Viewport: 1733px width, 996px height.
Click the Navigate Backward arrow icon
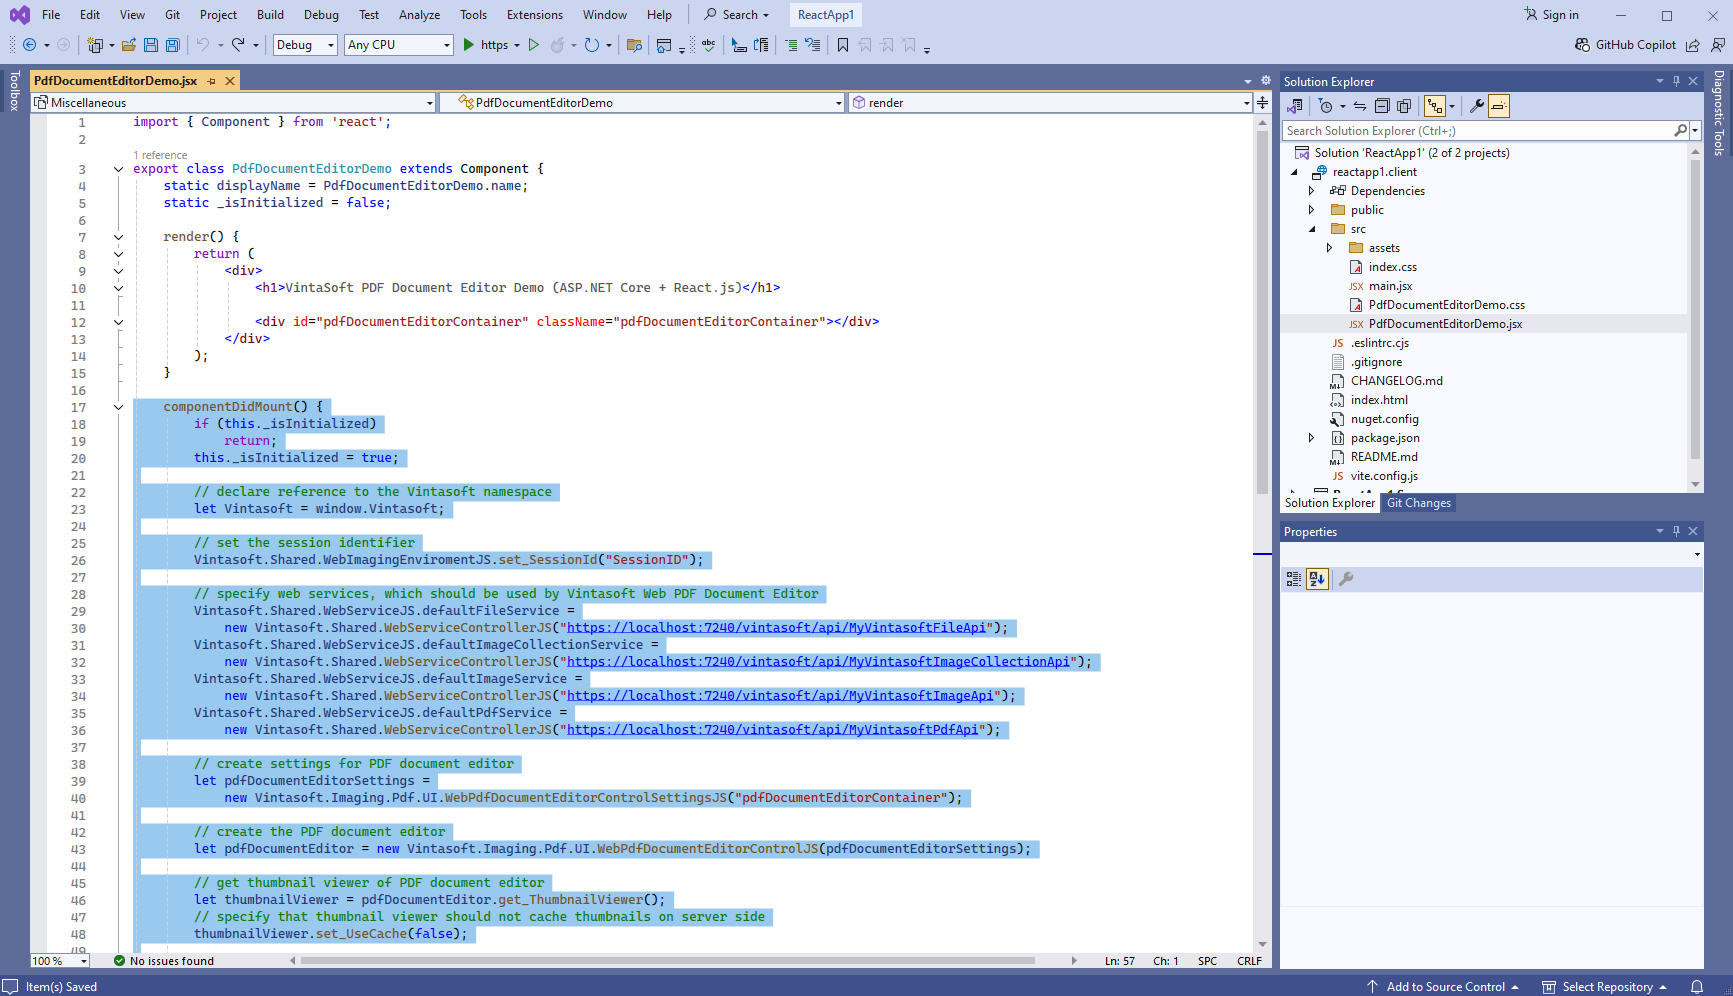(29, 45)
